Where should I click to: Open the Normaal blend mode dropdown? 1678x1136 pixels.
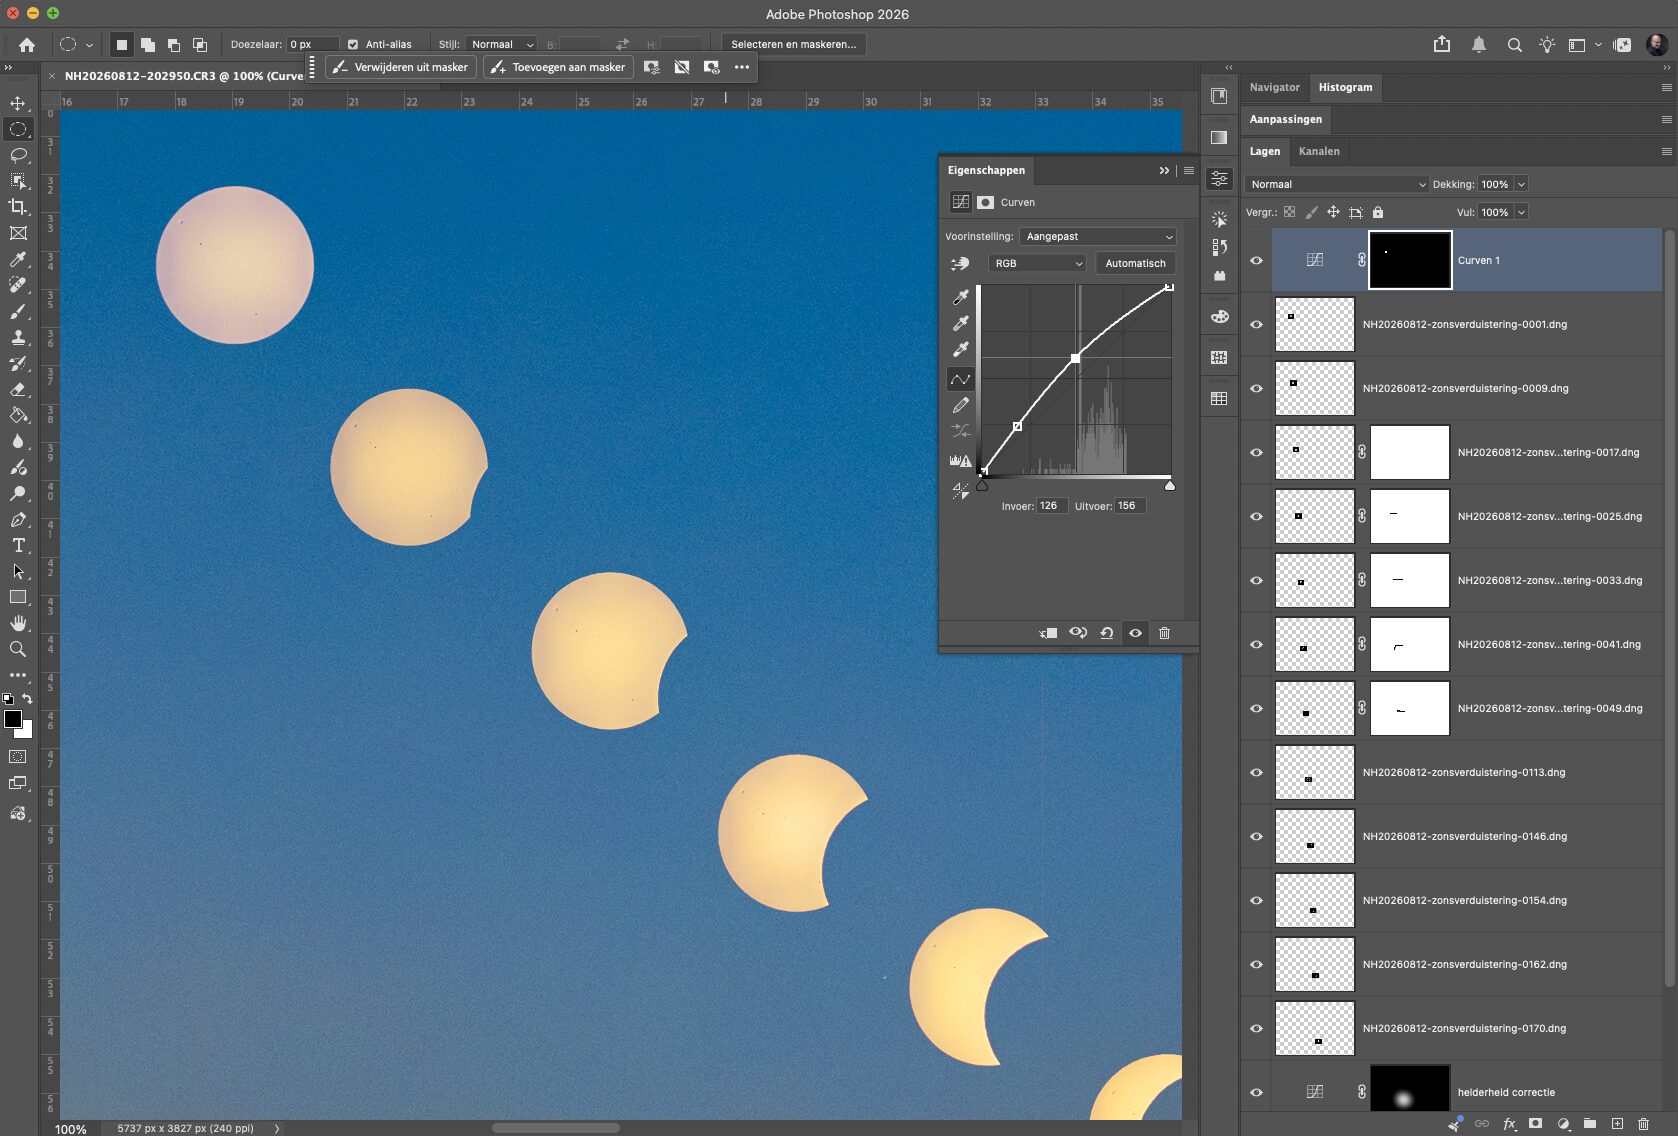1337,184
